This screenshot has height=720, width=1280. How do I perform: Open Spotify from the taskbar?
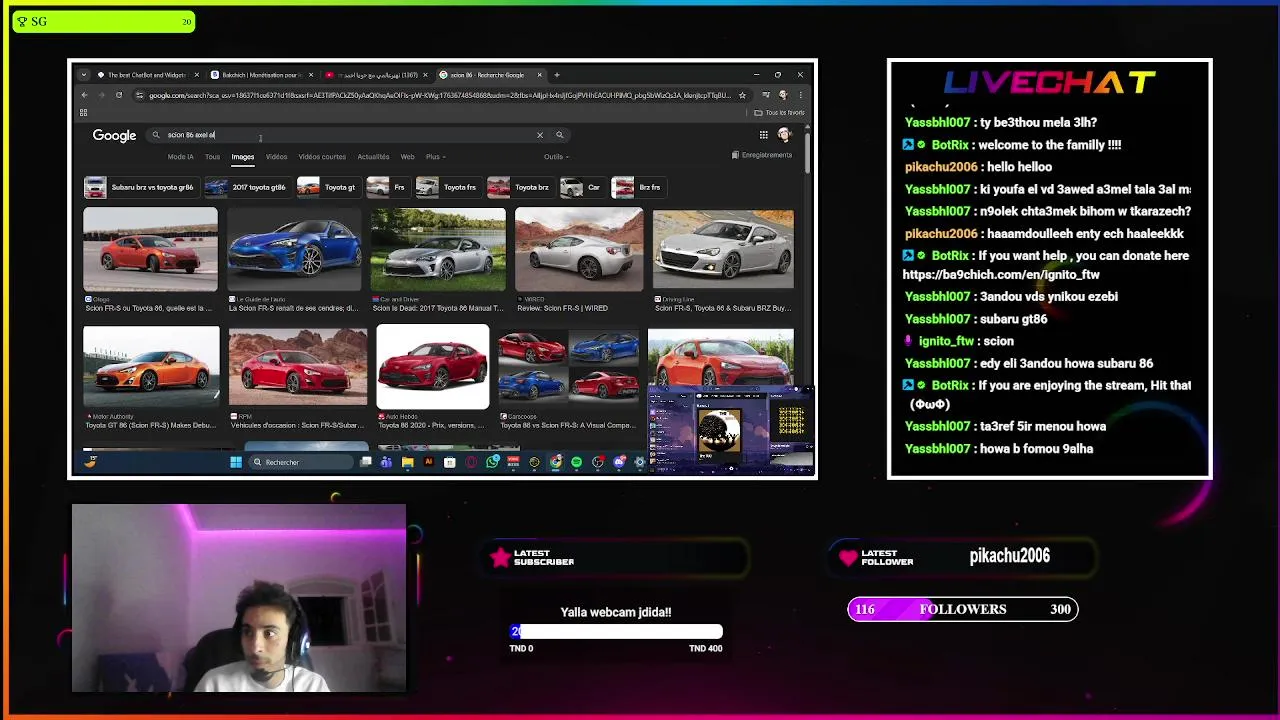pyautogui.click(x=577, y=462)
